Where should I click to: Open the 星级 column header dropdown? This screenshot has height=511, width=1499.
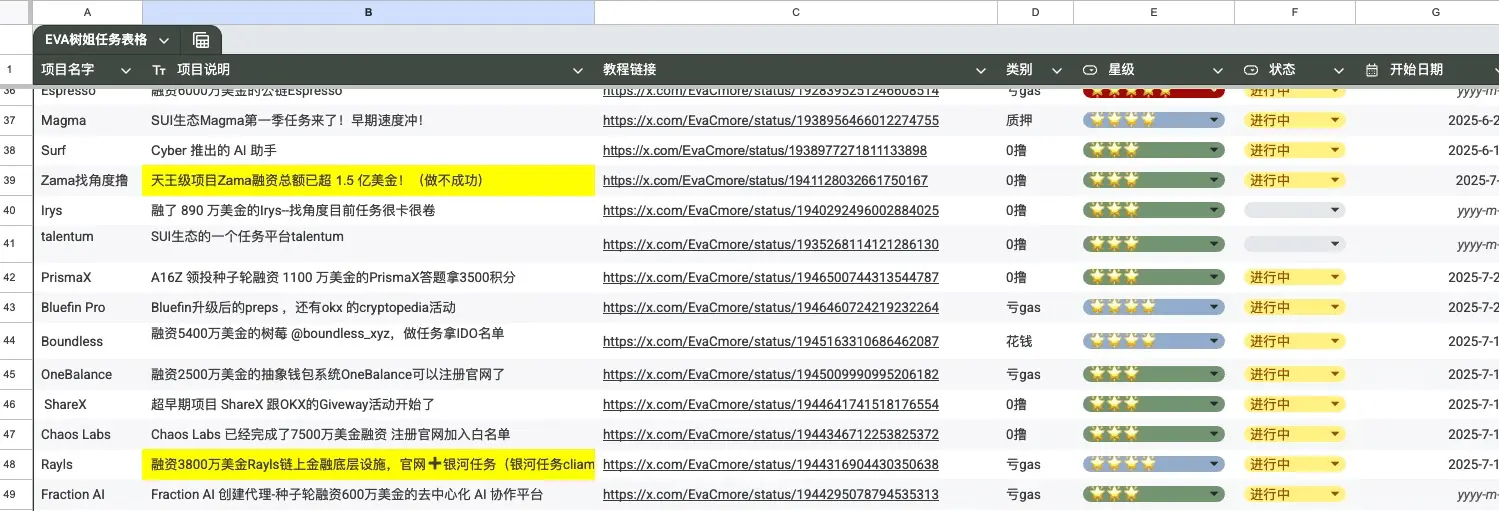point(1217,70)
